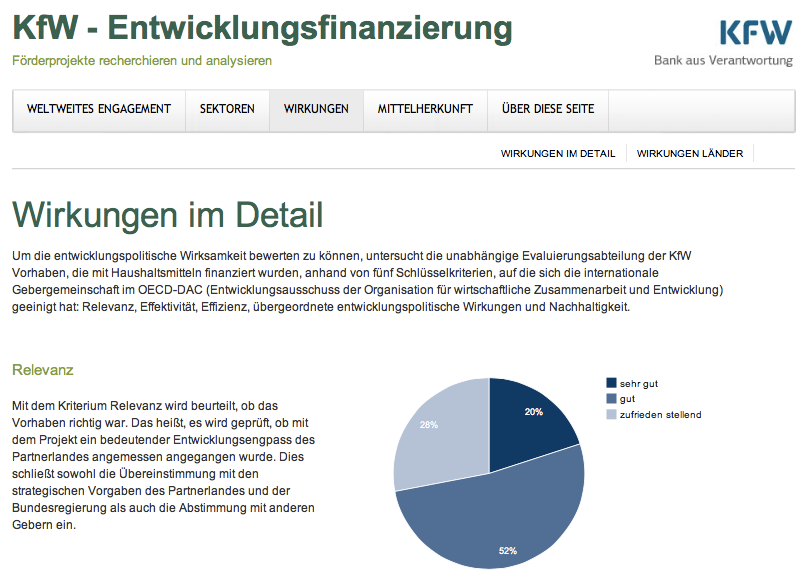The width and height of the screenshot is (806, 572).
Task: Select the Wirkungen navigation tab
Action: click(316, 109)
